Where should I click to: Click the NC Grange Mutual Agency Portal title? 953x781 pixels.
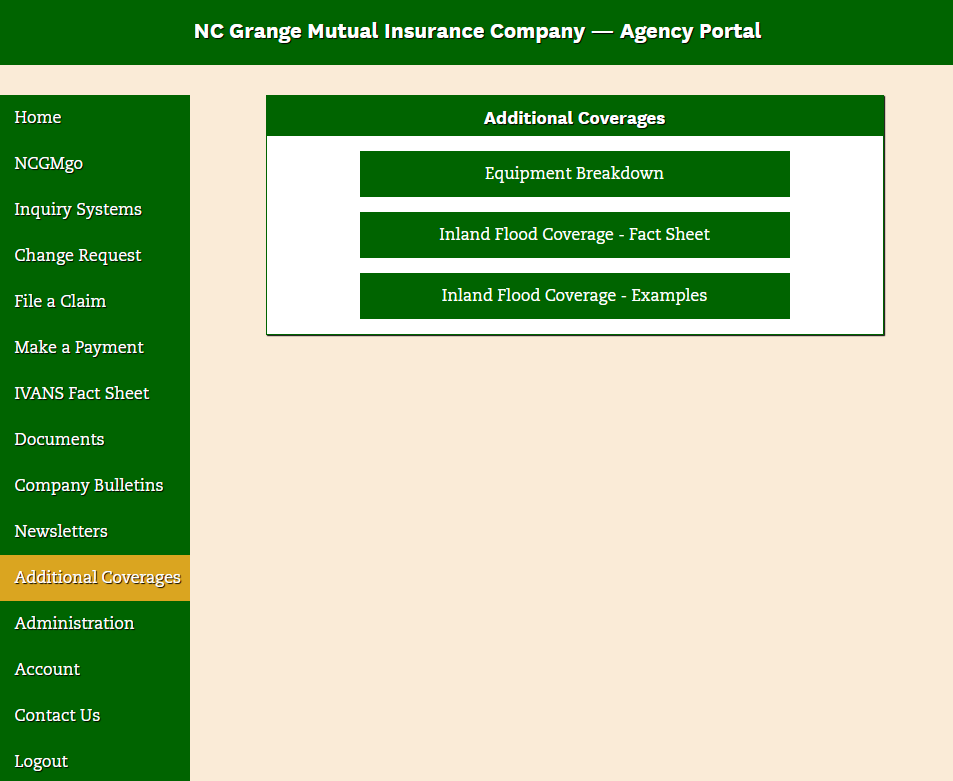click(477, 31)
